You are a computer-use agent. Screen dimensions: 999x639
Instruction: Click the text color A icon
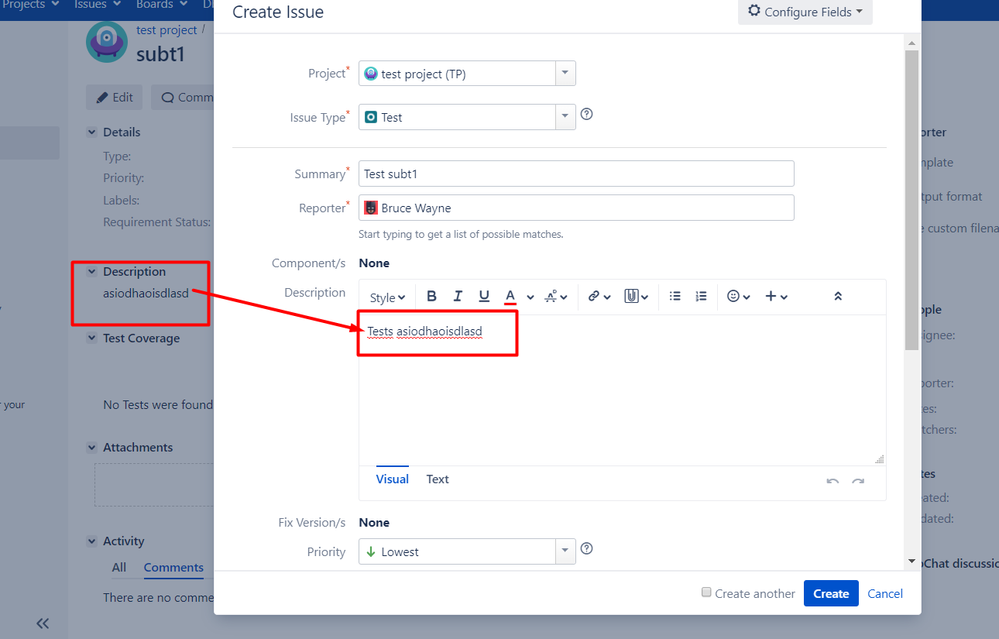510,296
